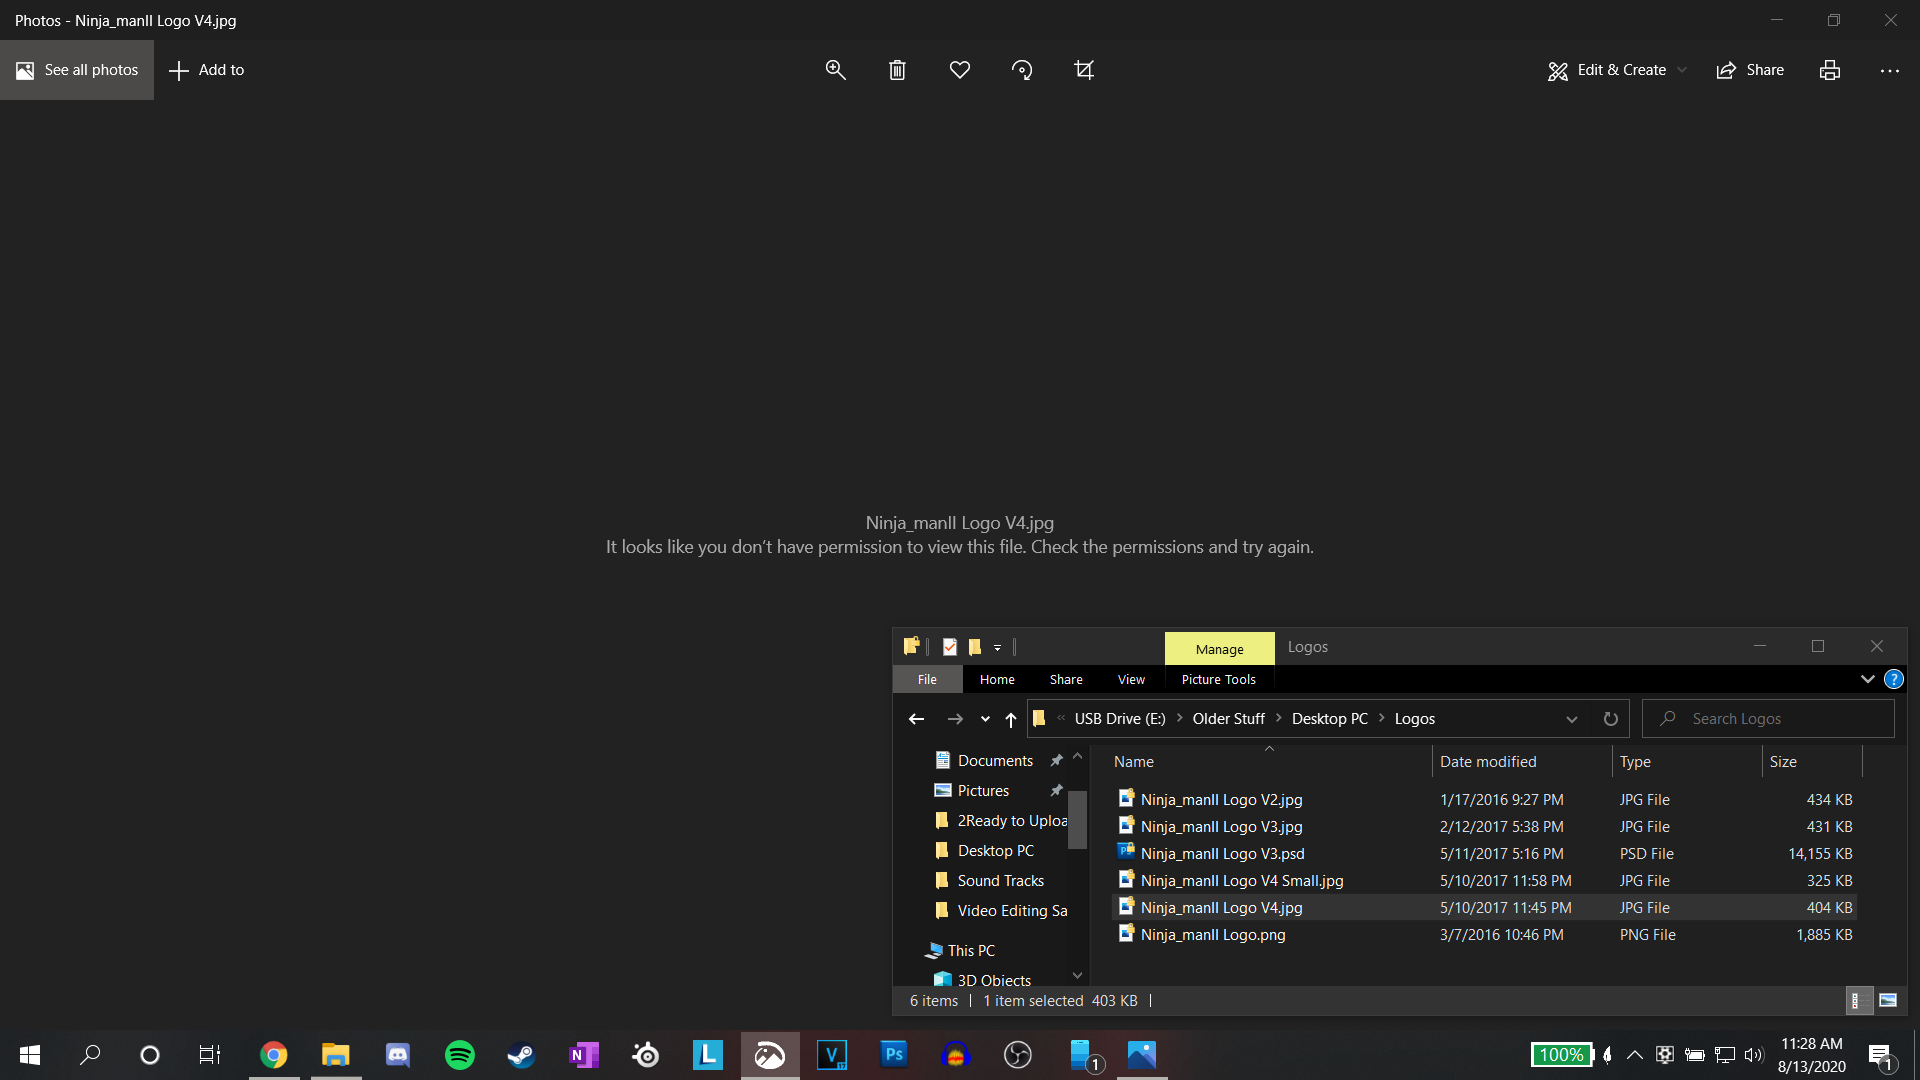1920x1080 pixels.
Task: Refresh the Logos folder
Action: coord(1610,719)
